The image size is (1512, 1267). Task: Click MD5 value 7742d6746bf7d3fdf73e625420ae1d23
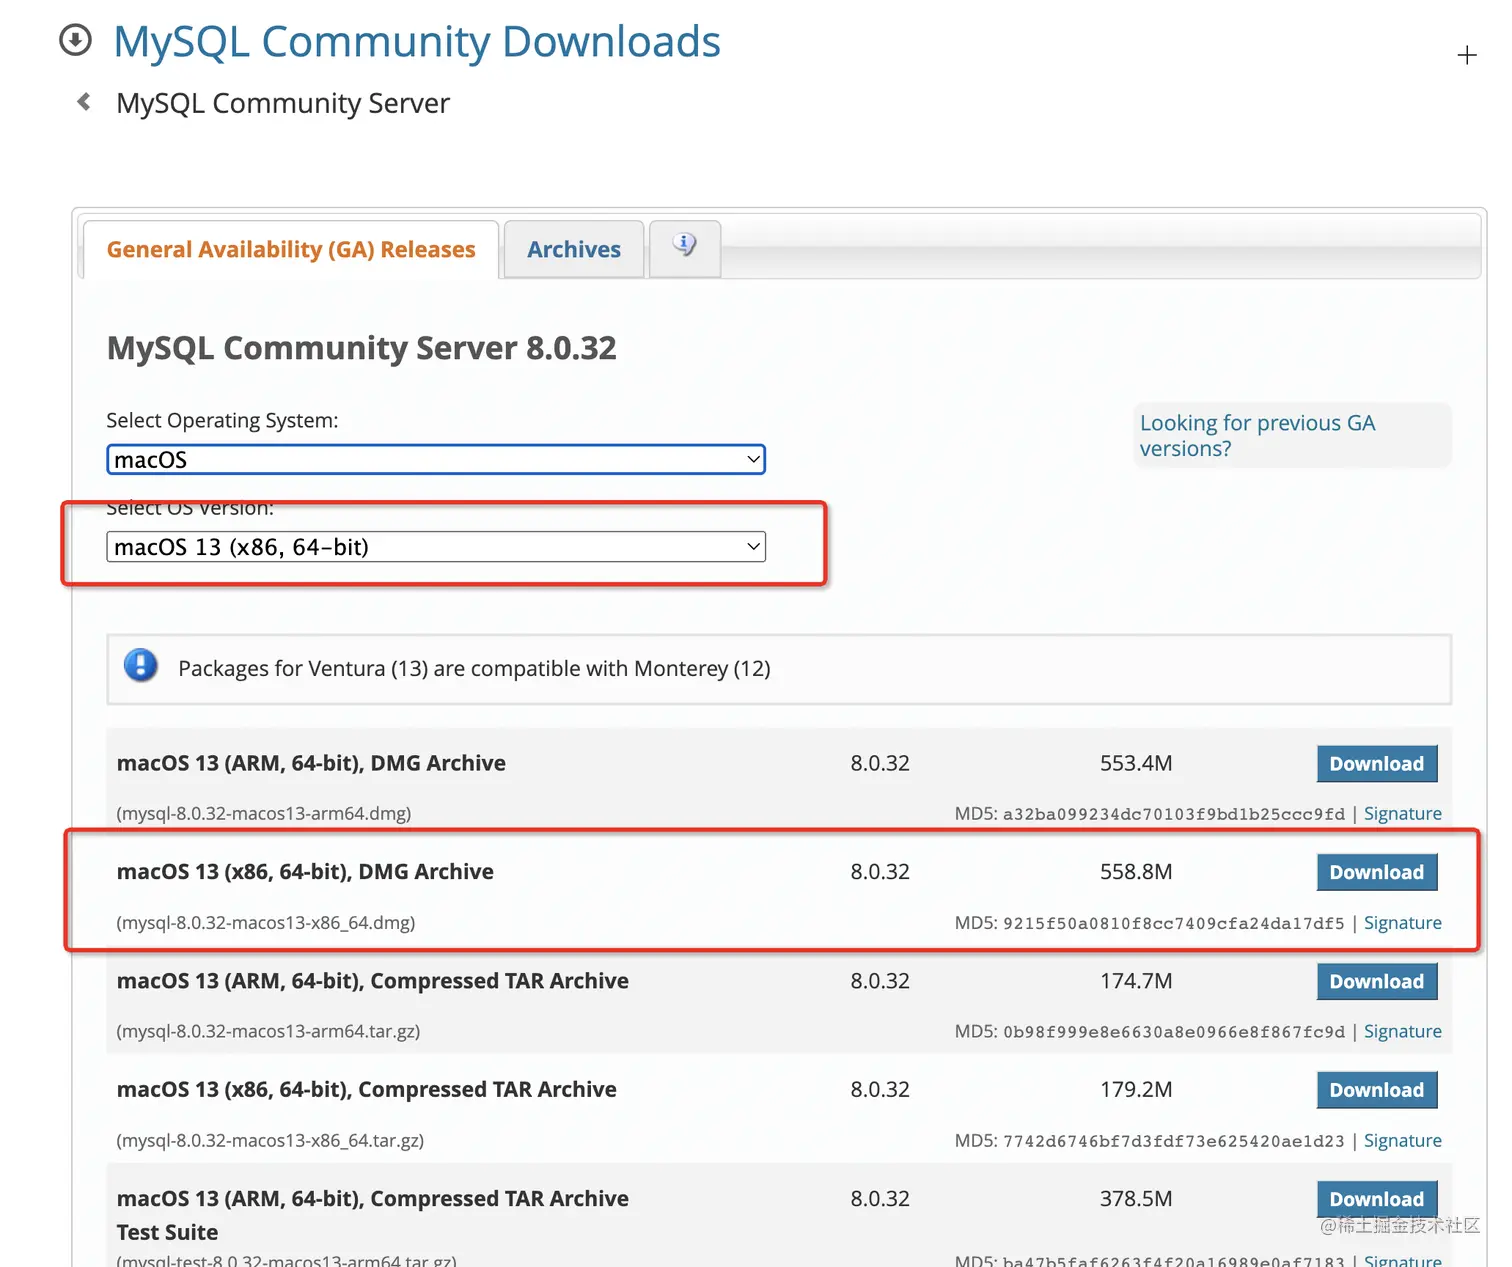[x=1174, y=1141]
